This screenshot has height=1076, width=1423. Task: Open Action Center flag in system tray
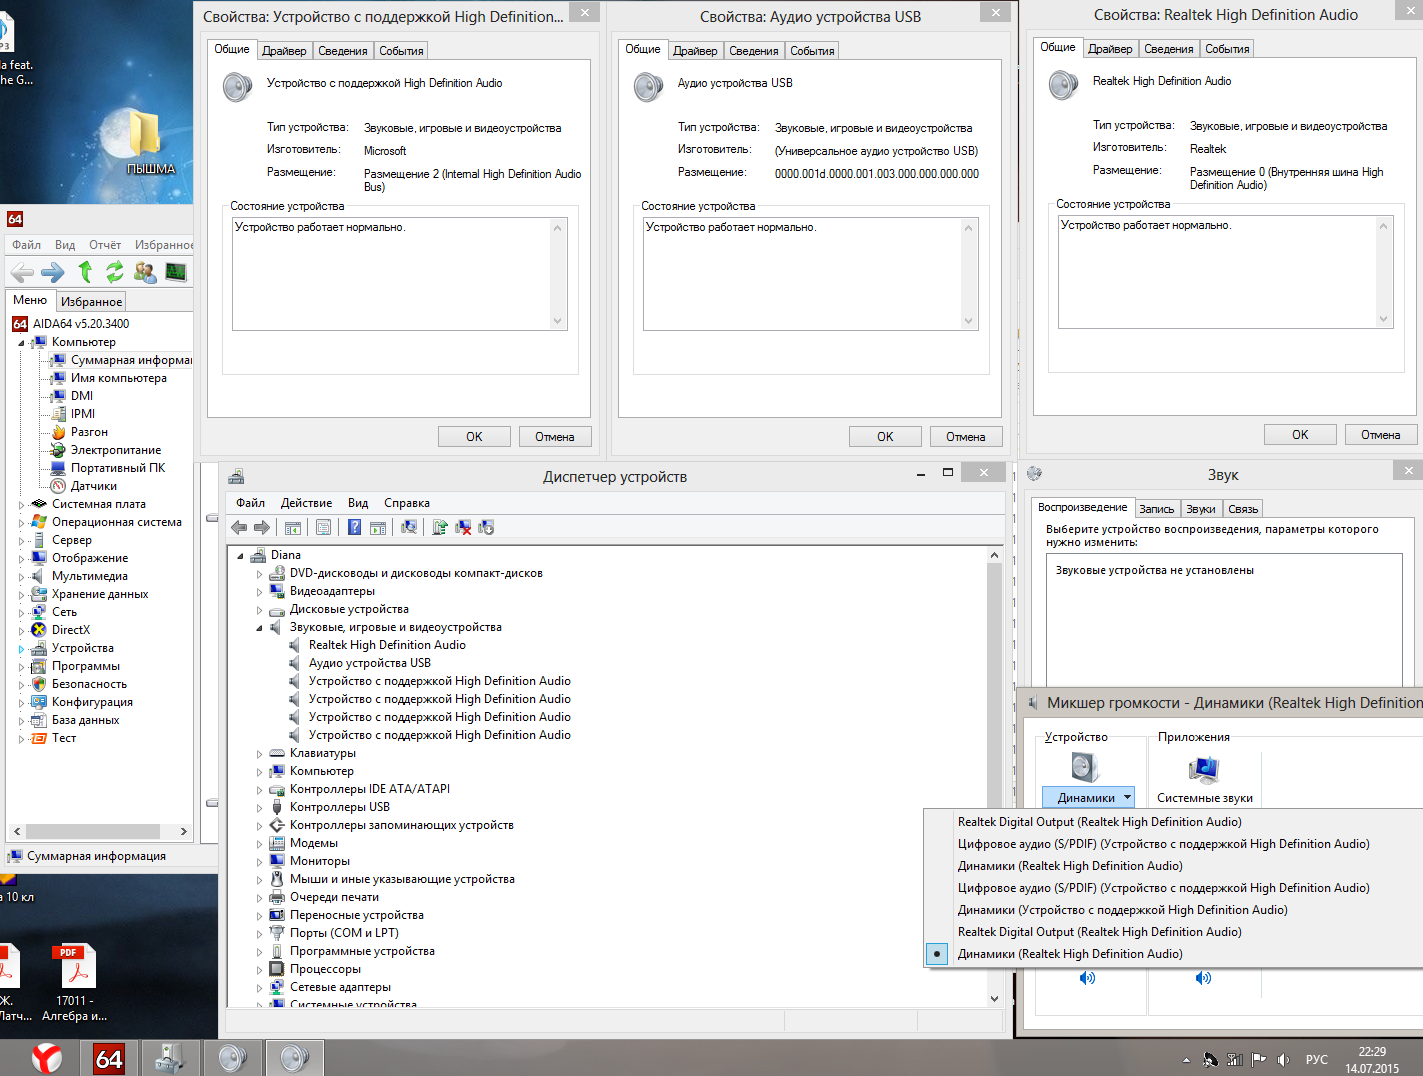click(x=1259, y=1060)
